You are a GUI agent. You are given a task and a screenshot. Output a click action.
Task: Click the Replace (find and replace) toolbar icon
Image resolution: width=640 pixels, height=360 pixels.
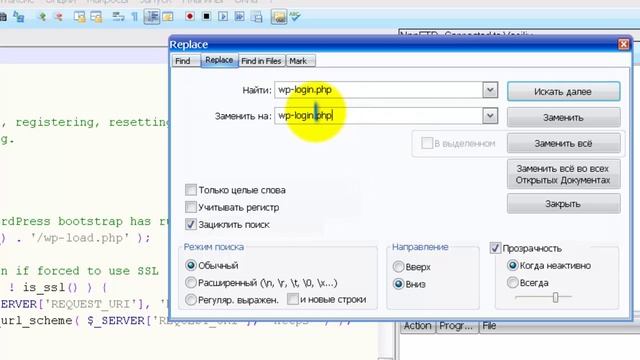pyautogui.click(x=19, y=16)
